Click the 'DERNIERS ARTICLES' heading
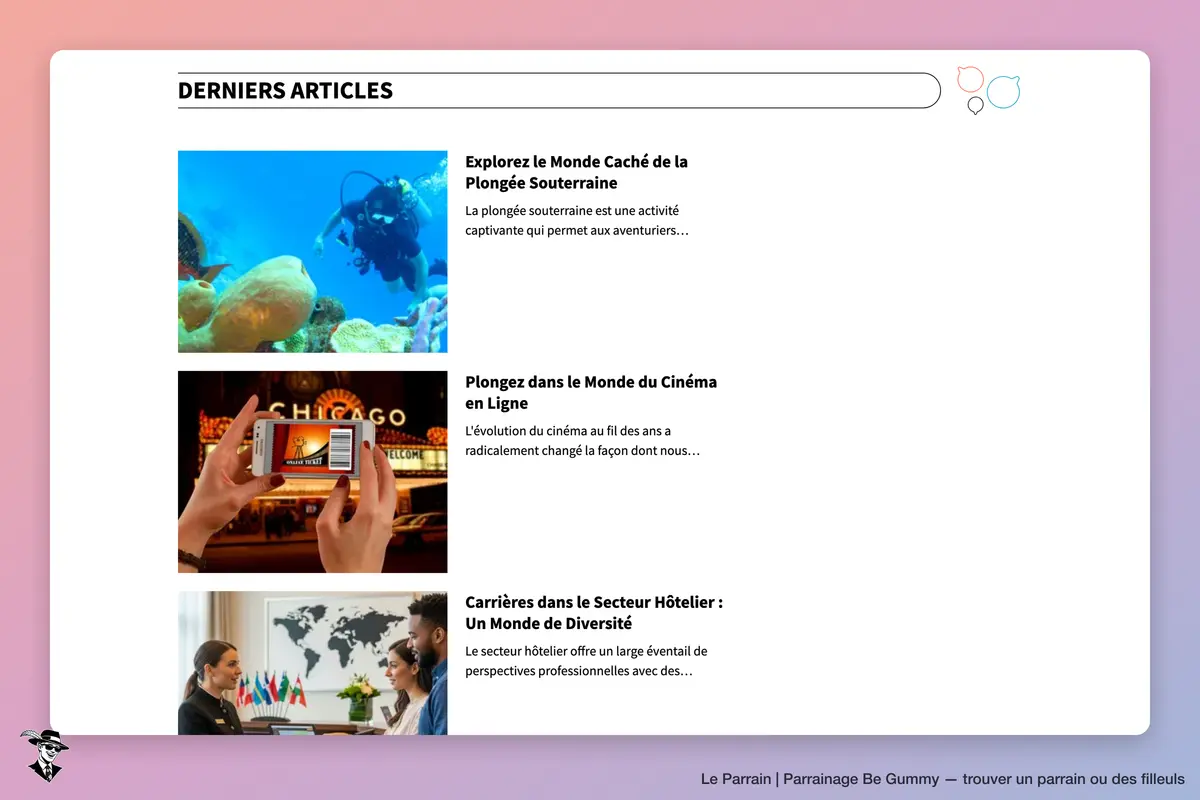The image size is (1200, 800). 285,90
